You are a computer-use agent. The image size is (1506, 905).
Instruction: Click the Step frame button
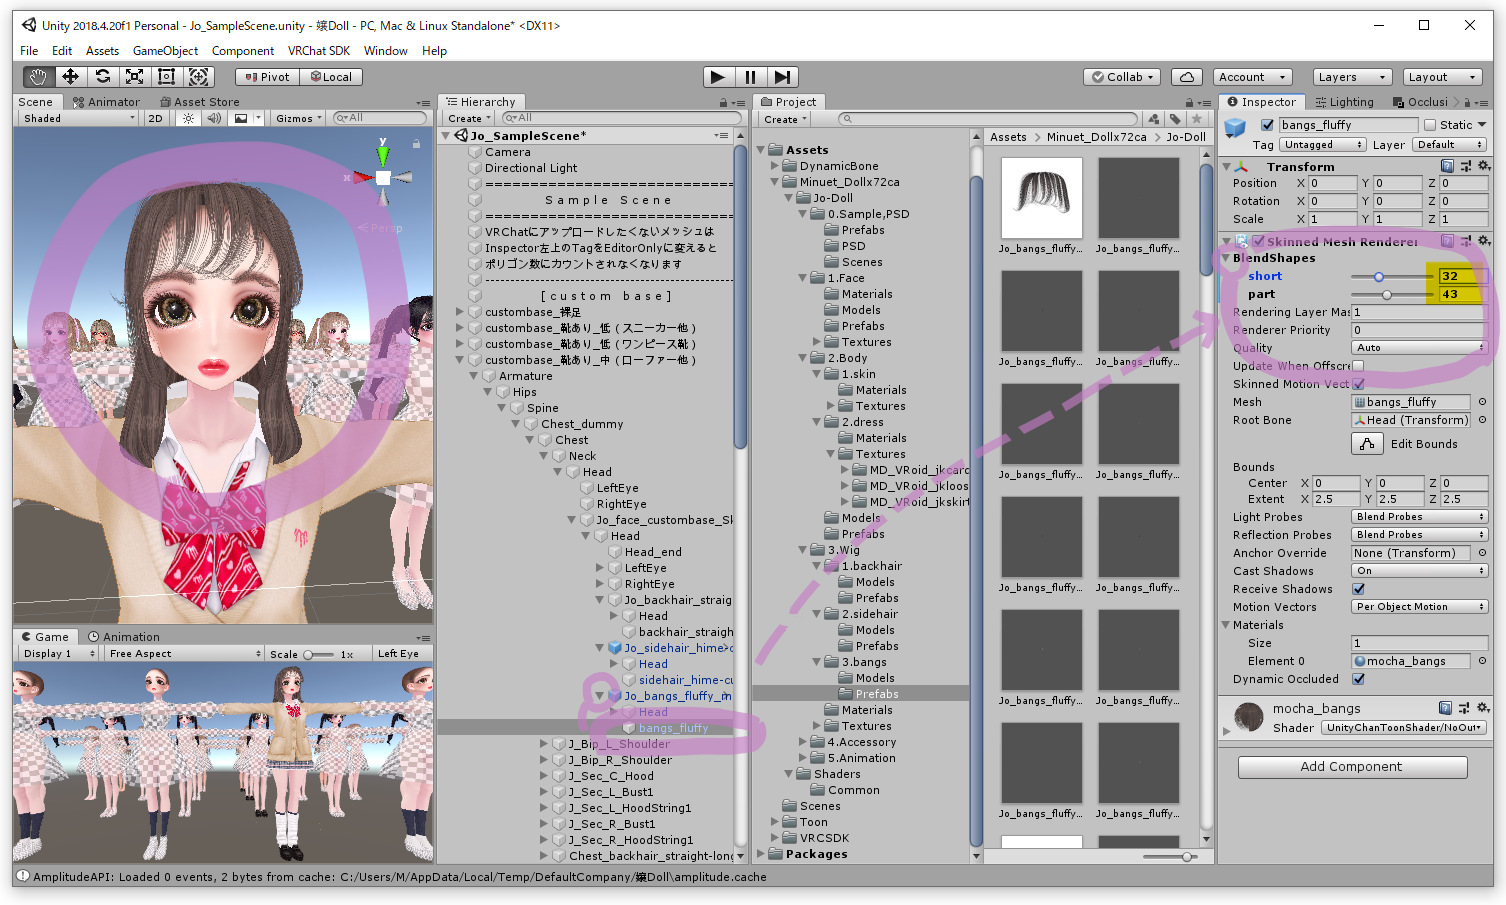click(x=782, y=77)
